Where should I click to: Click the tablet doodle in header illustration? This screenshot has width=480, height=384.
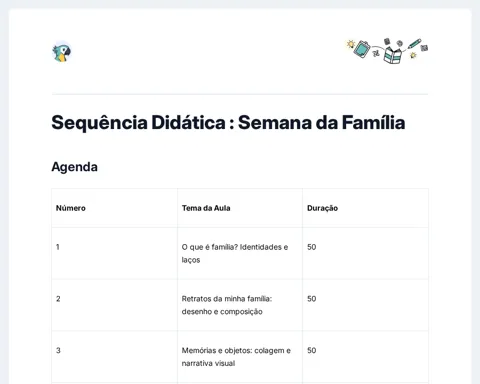point(362,49)
